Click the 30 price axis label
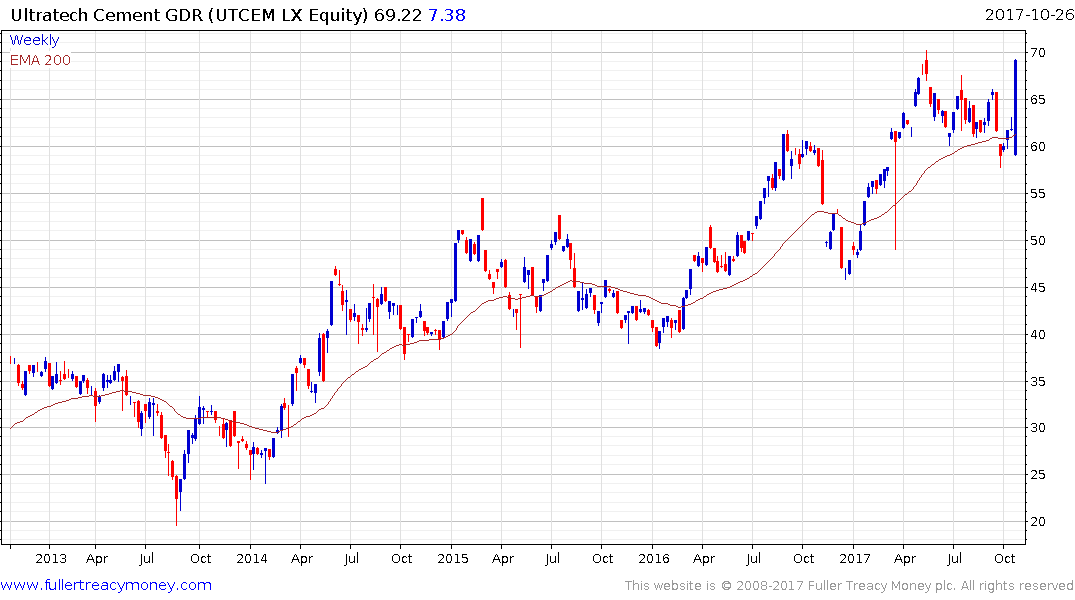 pos(1037,428)
